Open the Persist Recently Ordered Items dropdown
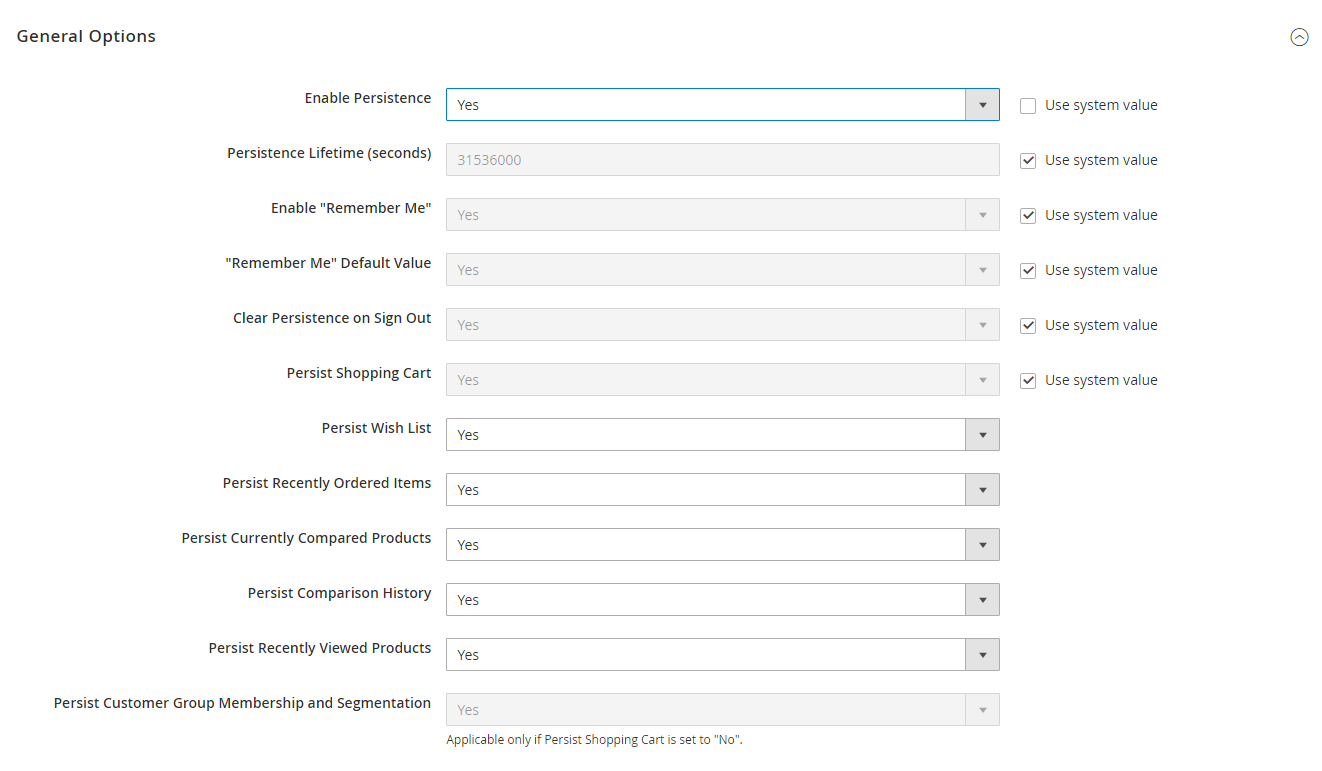 722,489
